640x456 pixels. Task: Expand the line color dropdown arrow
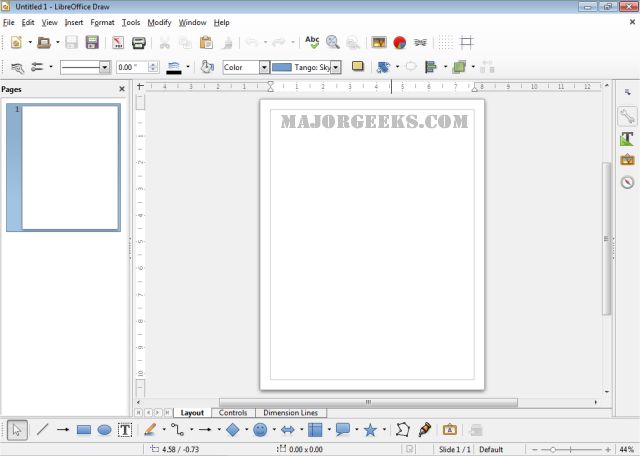click(x=188, y=67)
